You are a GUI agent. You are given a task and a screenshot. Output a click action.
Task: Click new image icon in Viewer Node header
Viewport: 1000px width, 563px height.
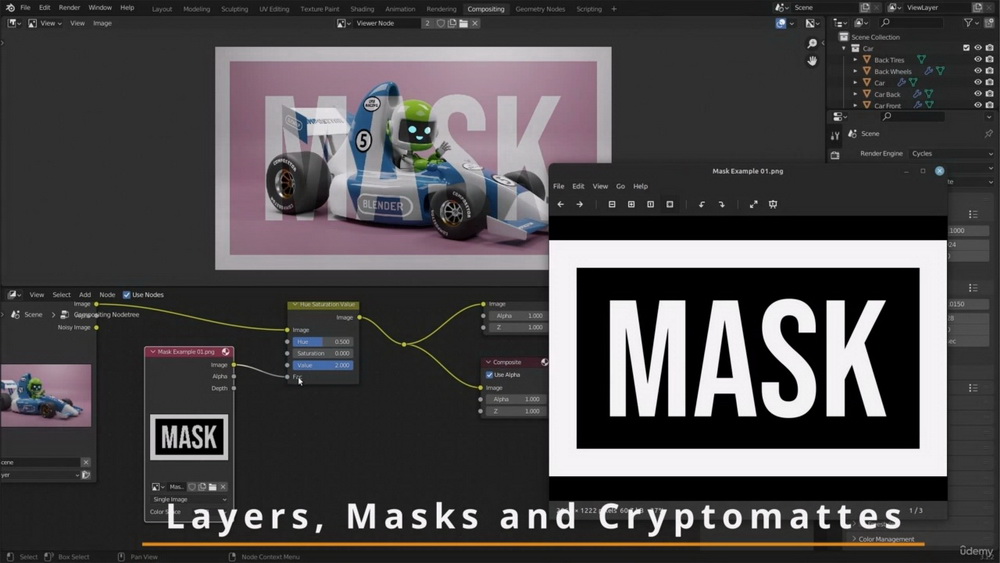coord(452,24)
